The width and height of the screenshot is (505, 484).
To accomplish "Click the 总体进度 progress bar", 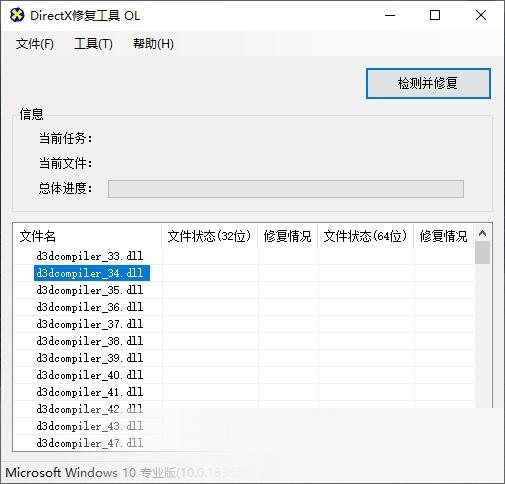I will [286, 189].
